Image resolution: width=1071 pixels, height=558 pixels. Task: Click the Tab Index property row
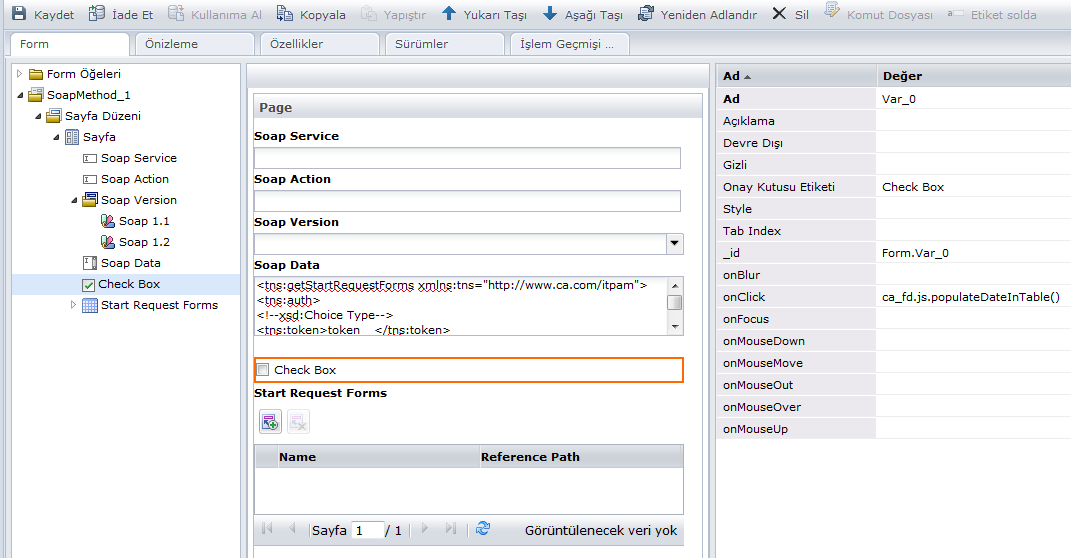[893, 231]
